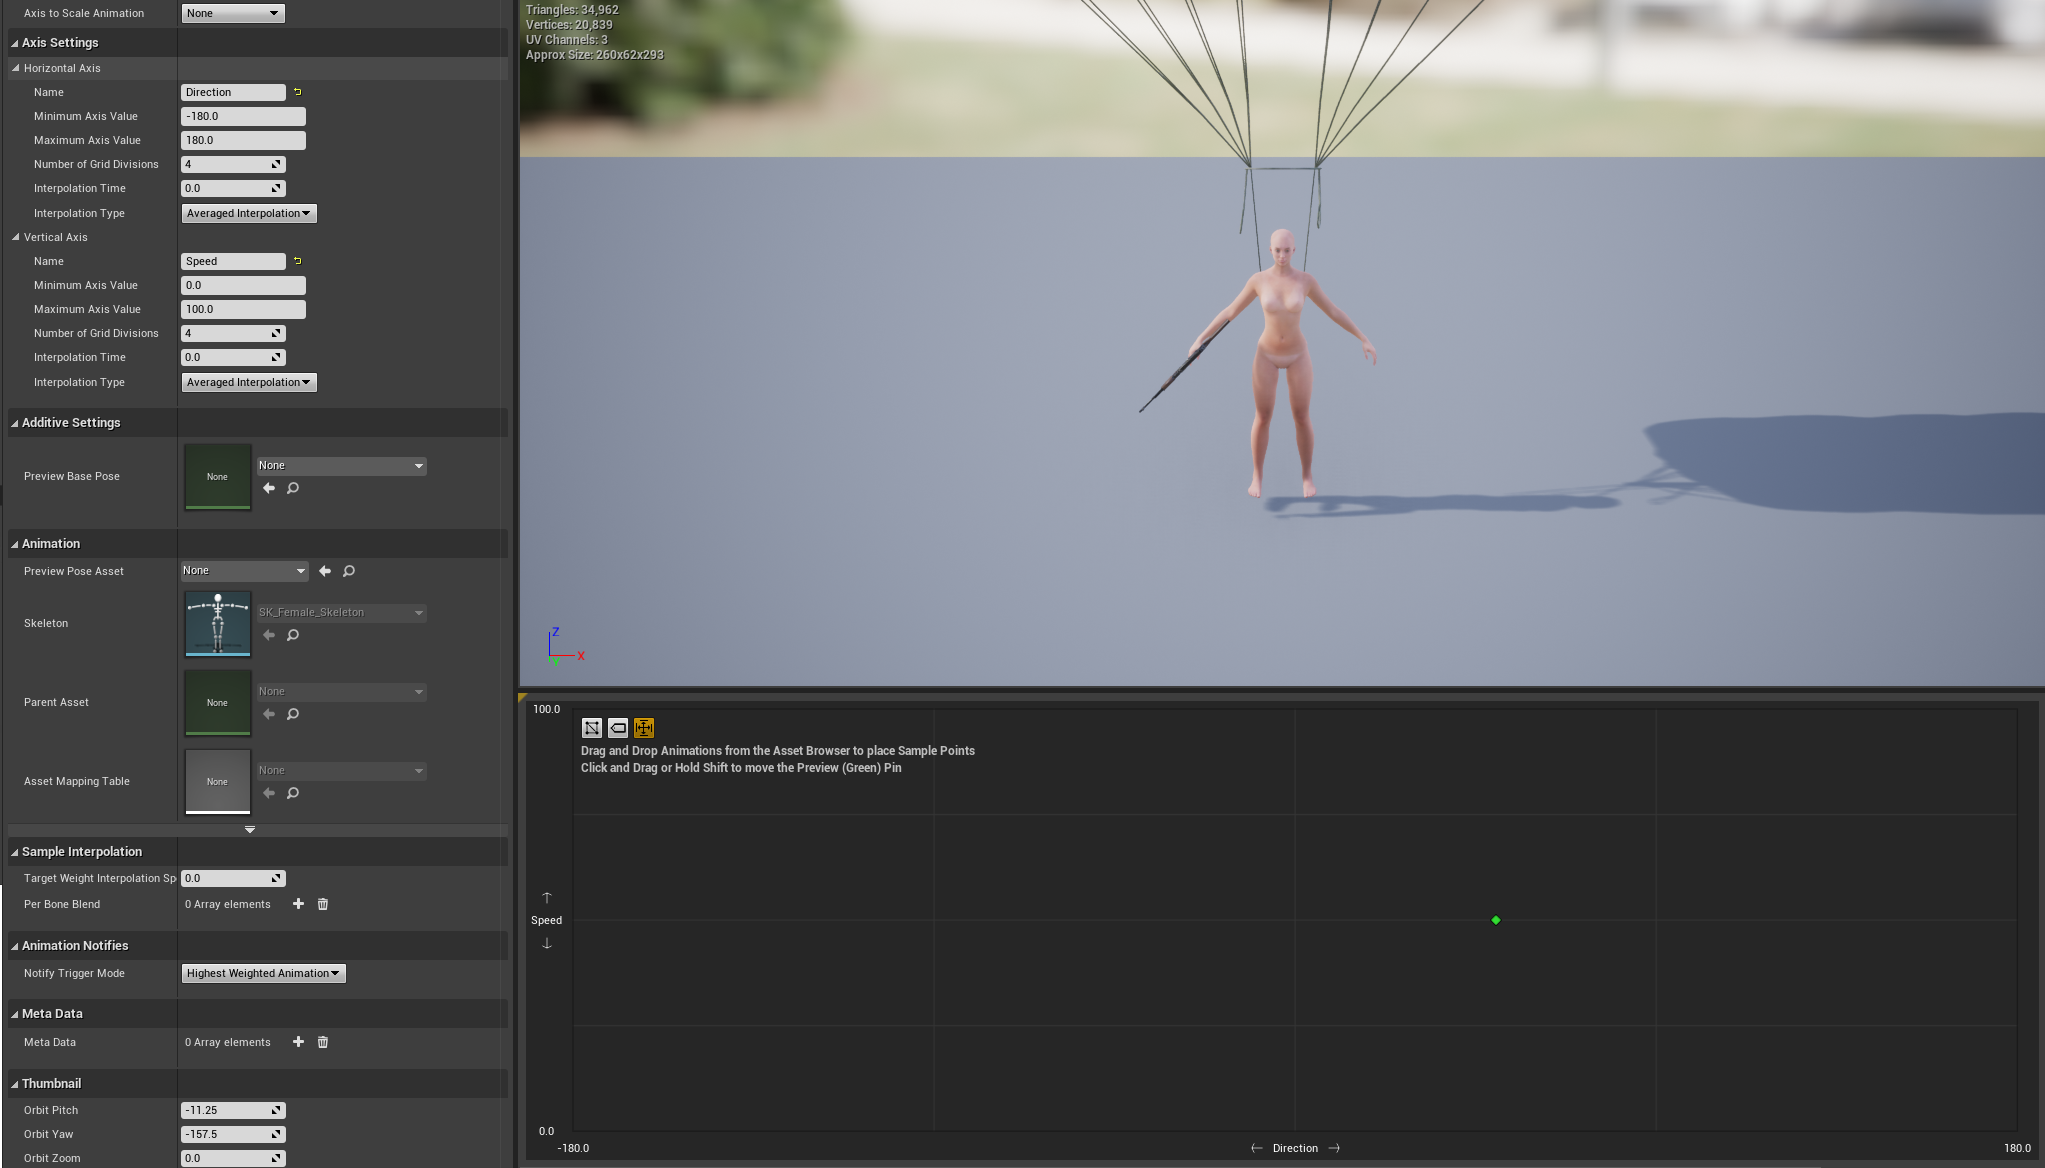
Task: Delete all Meta Data array elements
Action: (323, 1042)
